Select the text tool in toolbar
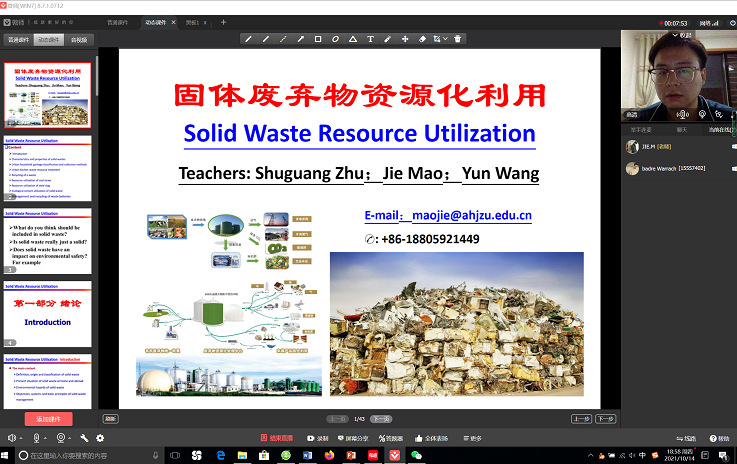Screen dimensions: 737x464 [370, 39]
